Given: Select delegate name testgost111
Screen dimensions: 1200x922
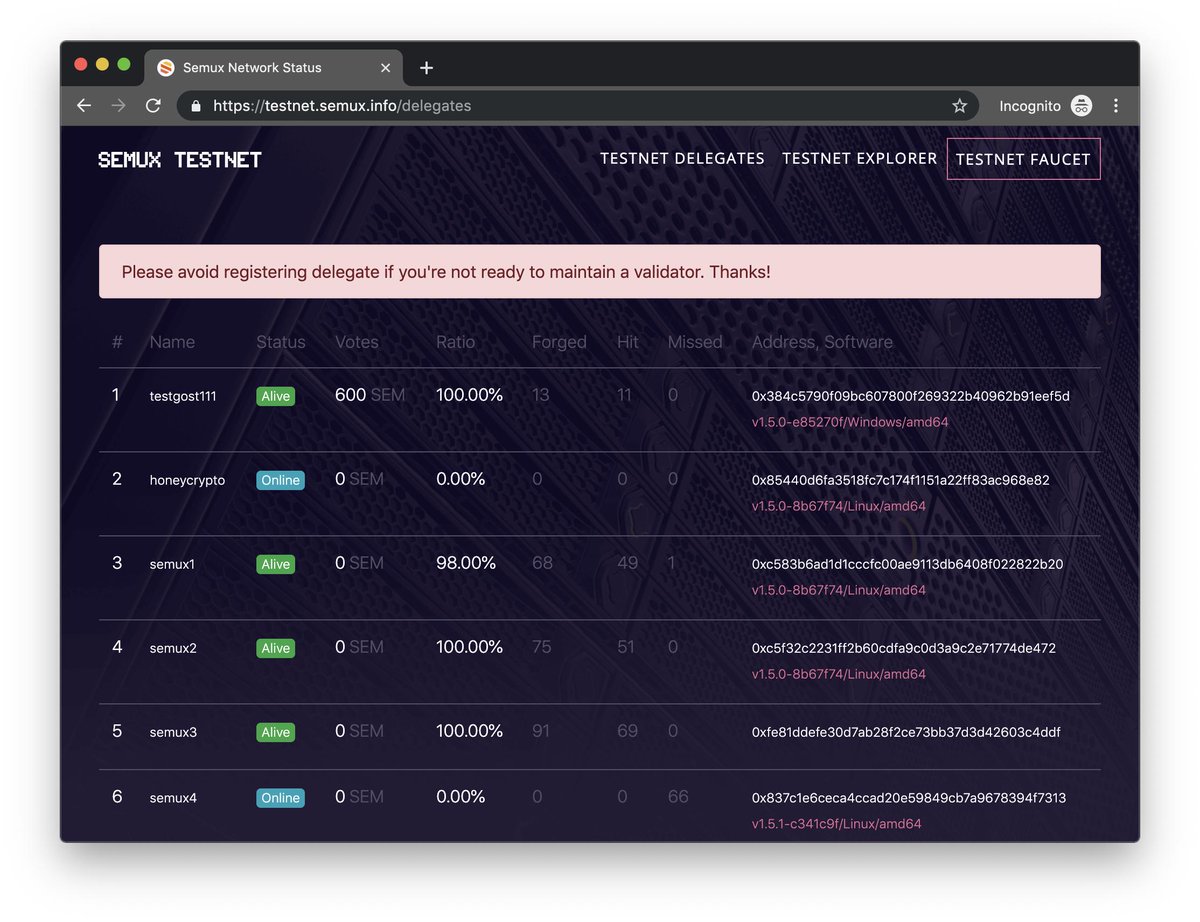Looking at the screenshot, I should click(183, 396).
